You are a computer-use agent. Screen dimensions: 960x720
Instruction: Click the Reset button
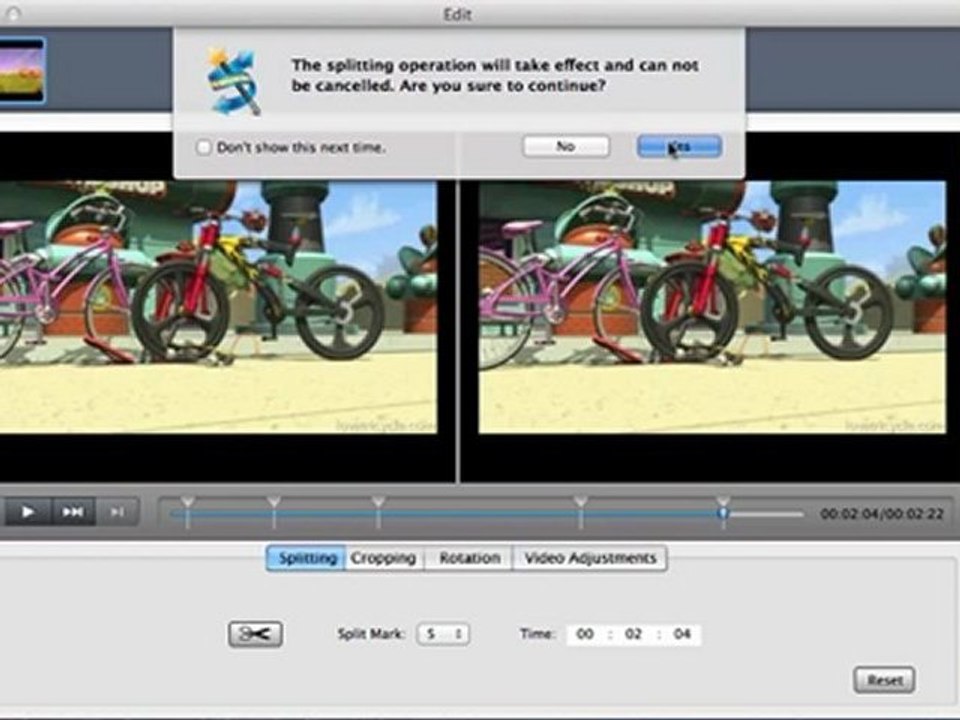(x=884, y=680)
